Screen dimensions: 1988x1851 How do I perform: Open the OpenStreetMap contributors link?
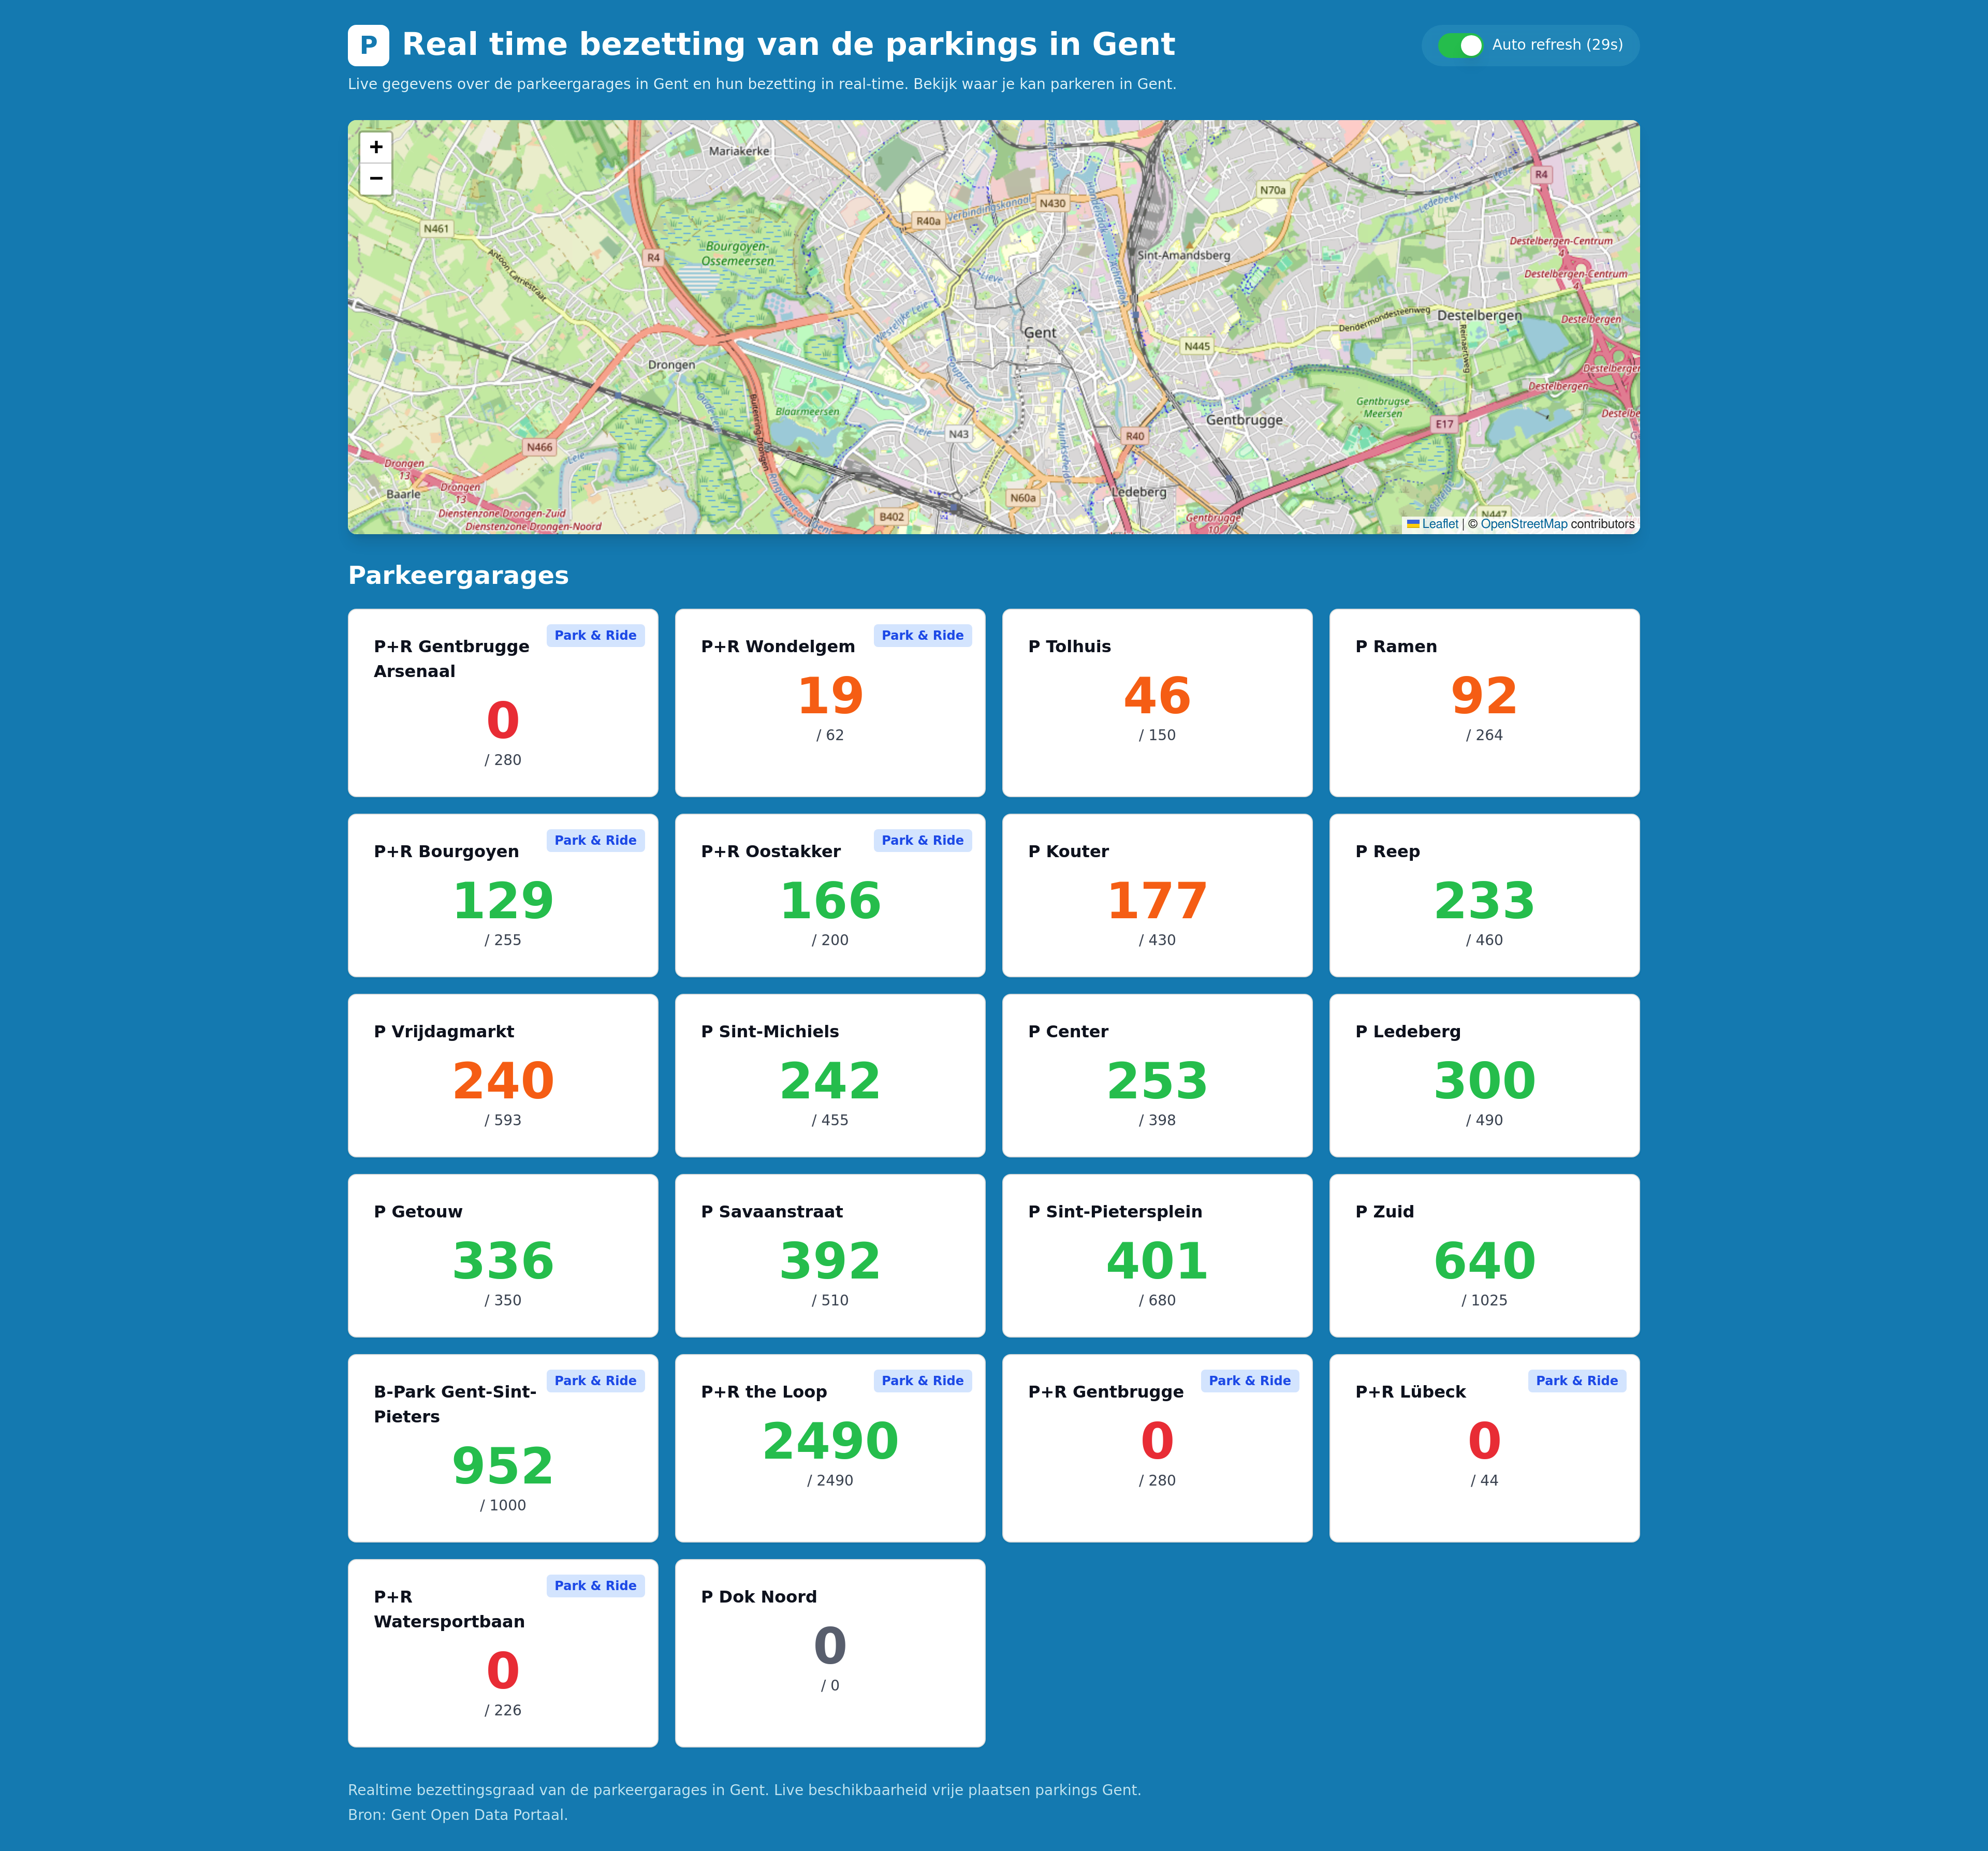(x=1523, y=524)
